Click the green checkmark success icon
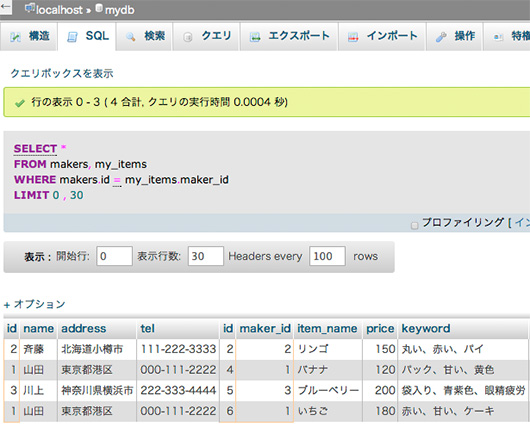530x427 pixels. (20, 103)
